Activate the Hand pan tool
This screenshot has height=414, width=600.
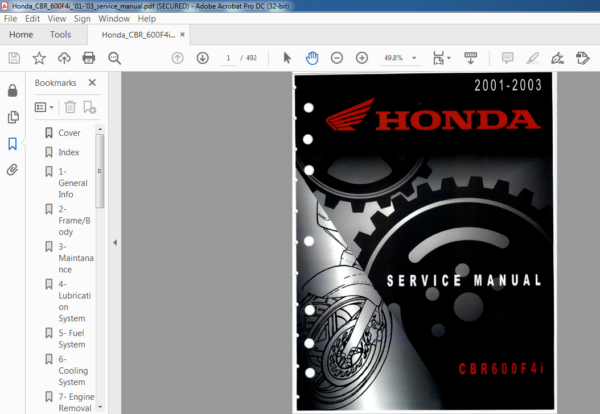[x=312, y=58]
